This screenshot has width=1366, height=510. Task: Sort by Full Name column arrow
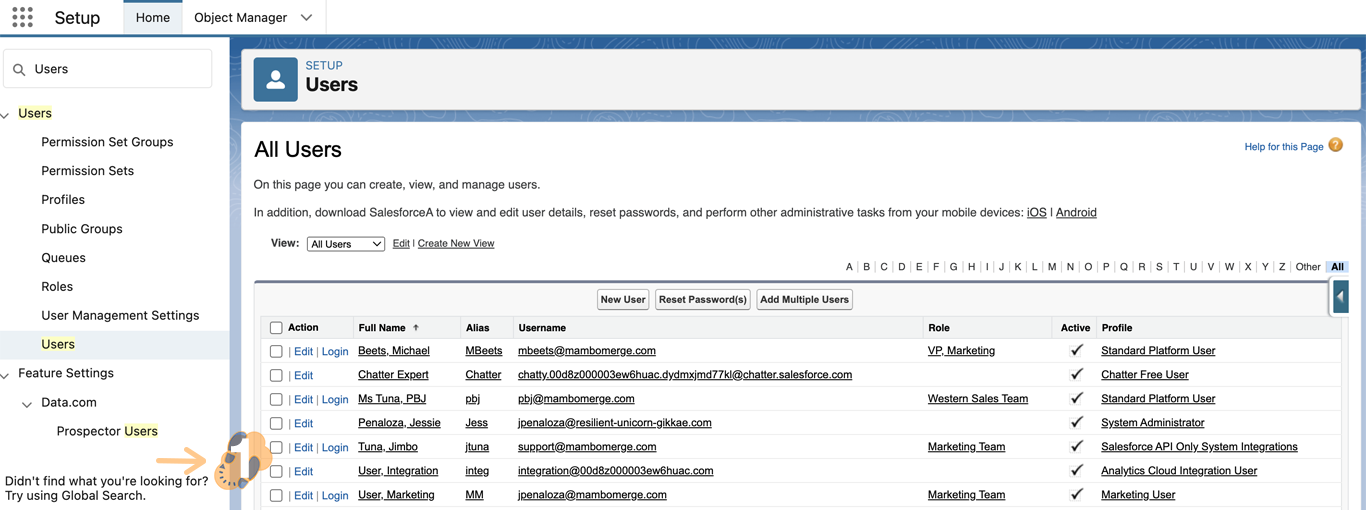click(416, 328)
